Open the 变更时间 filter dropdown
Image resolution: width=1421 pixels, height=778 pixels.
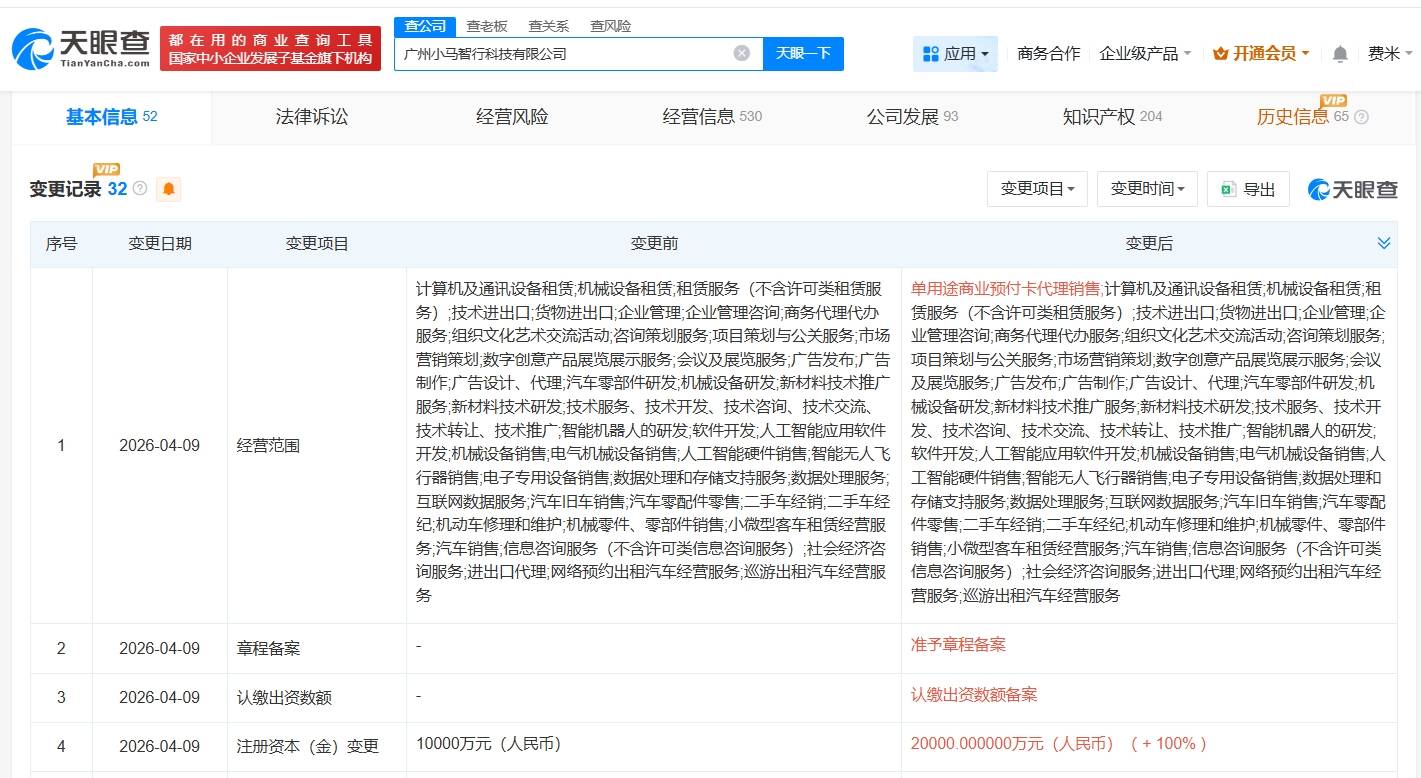click(1147, 189)
